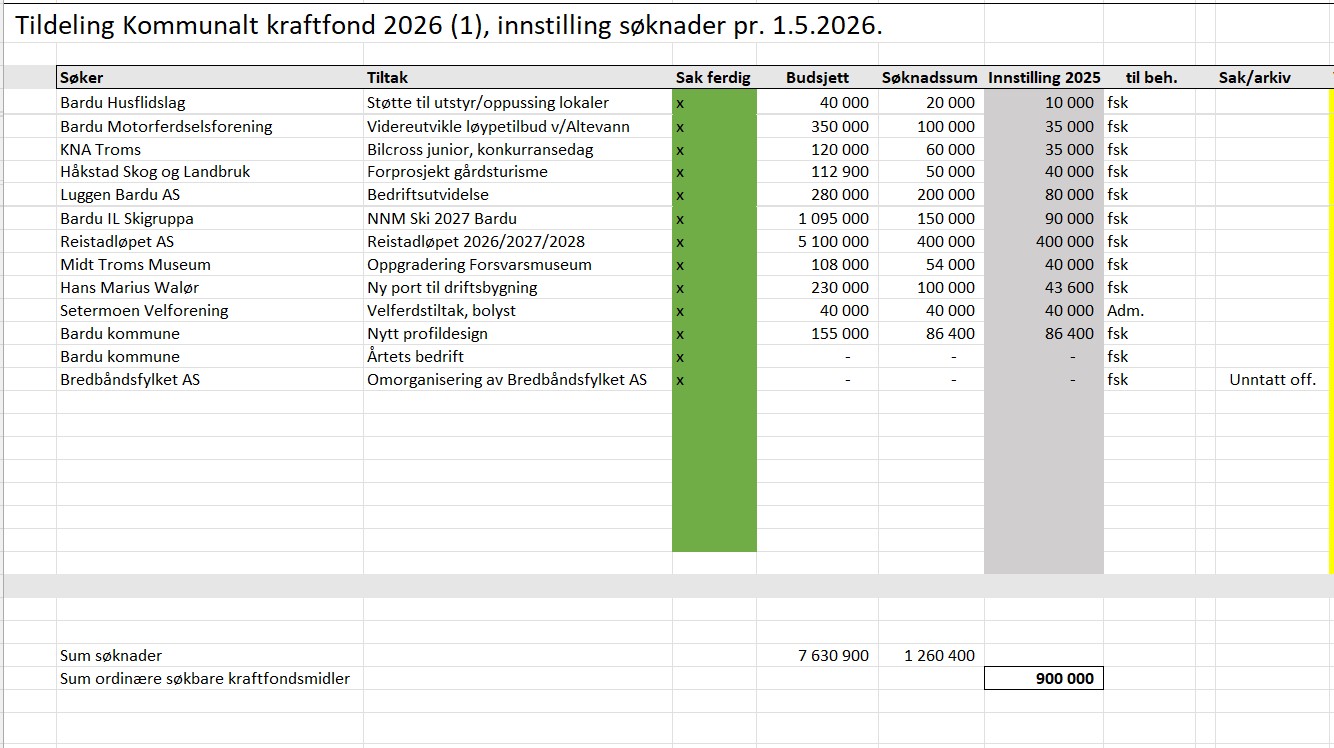Click the 'x' in Reistadløpet AS row

[x=680, y=242]
